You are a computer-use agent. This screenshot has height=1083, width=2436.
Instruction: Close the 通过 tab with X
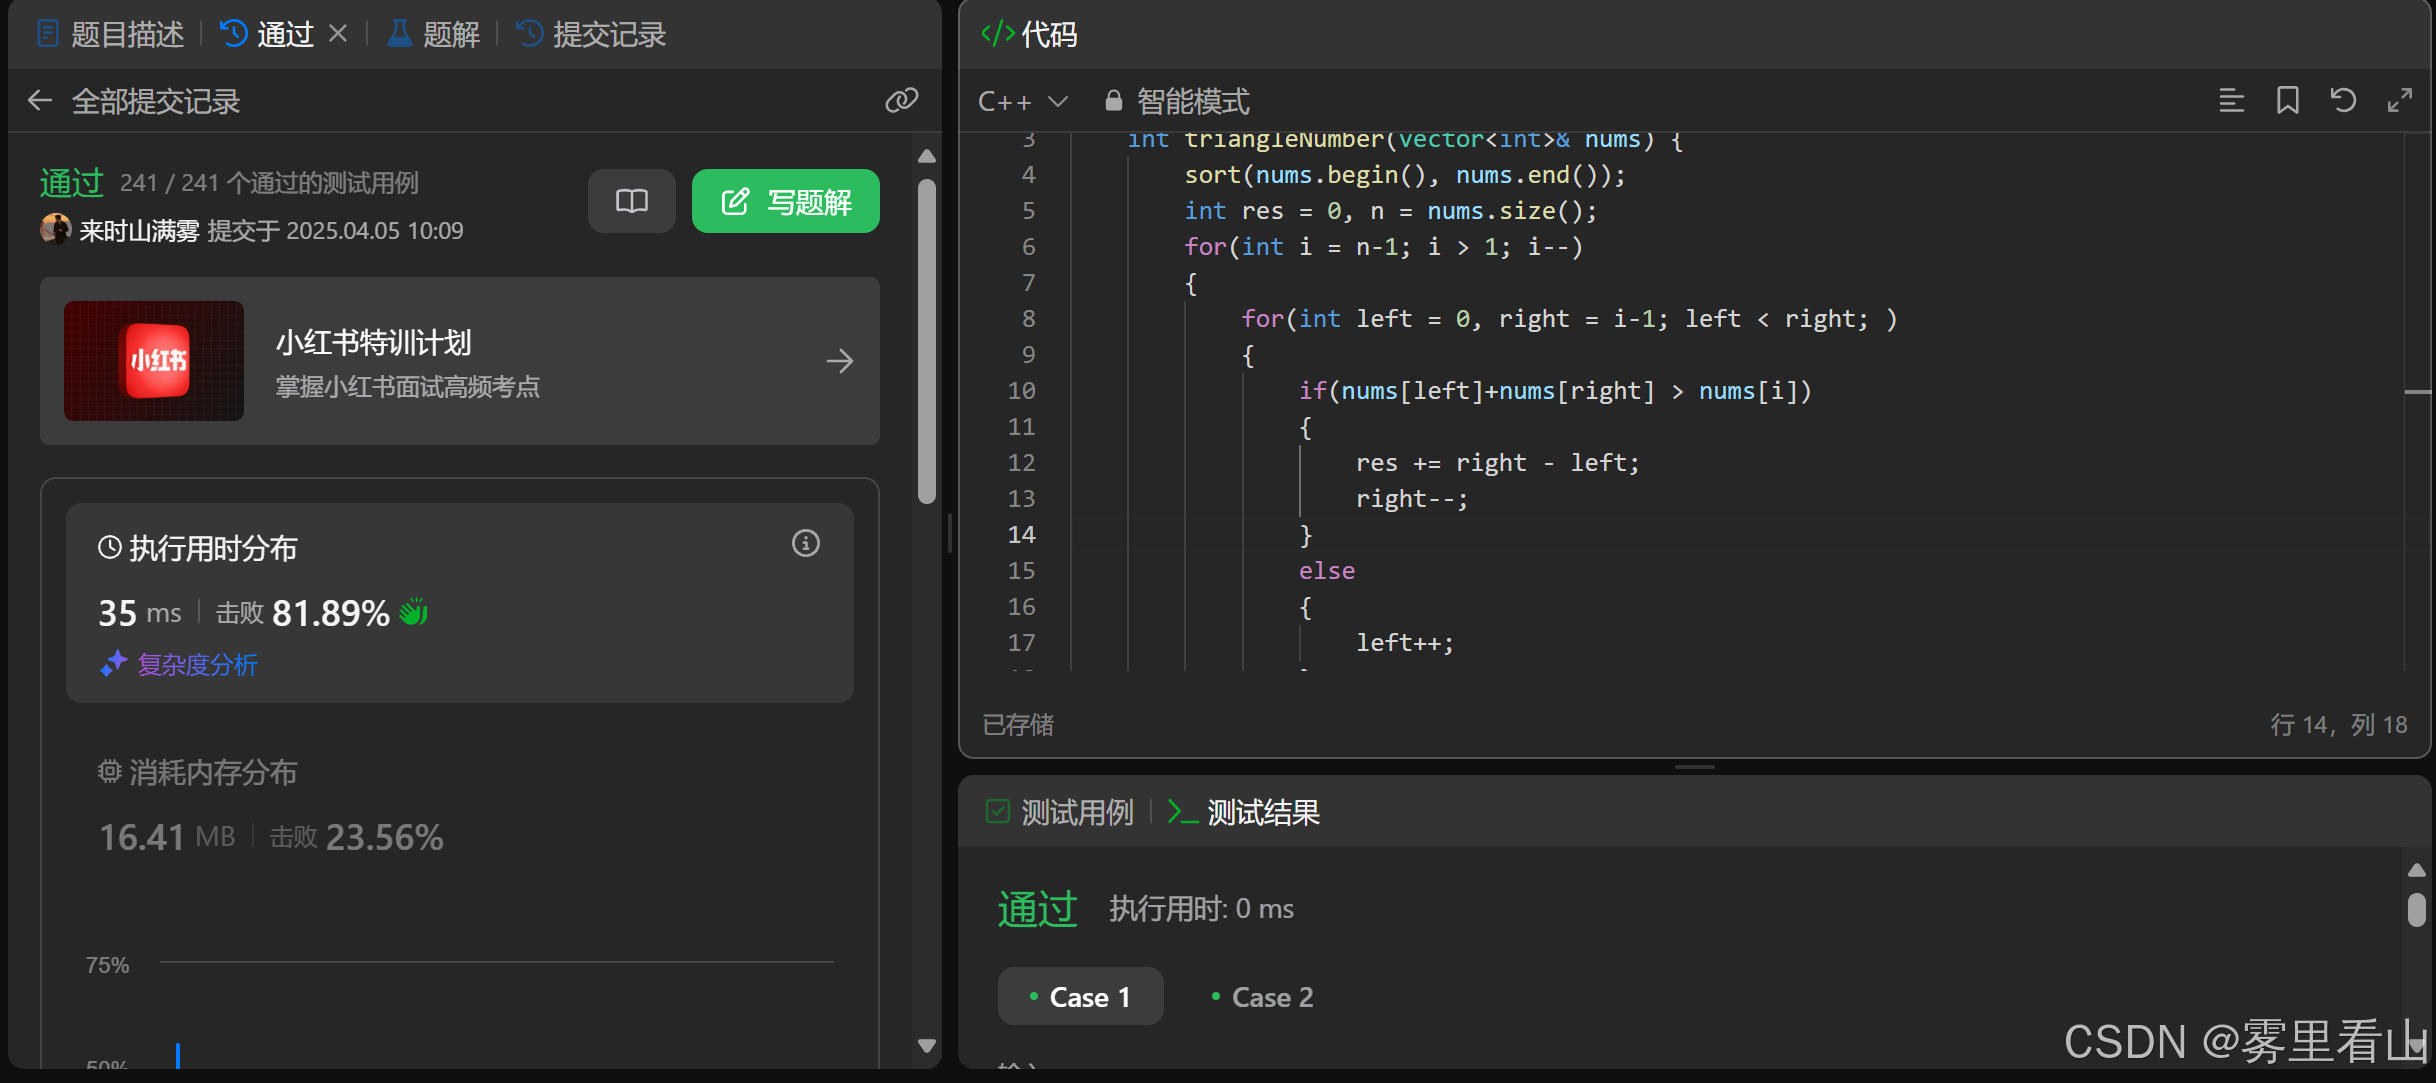[338, 34]
